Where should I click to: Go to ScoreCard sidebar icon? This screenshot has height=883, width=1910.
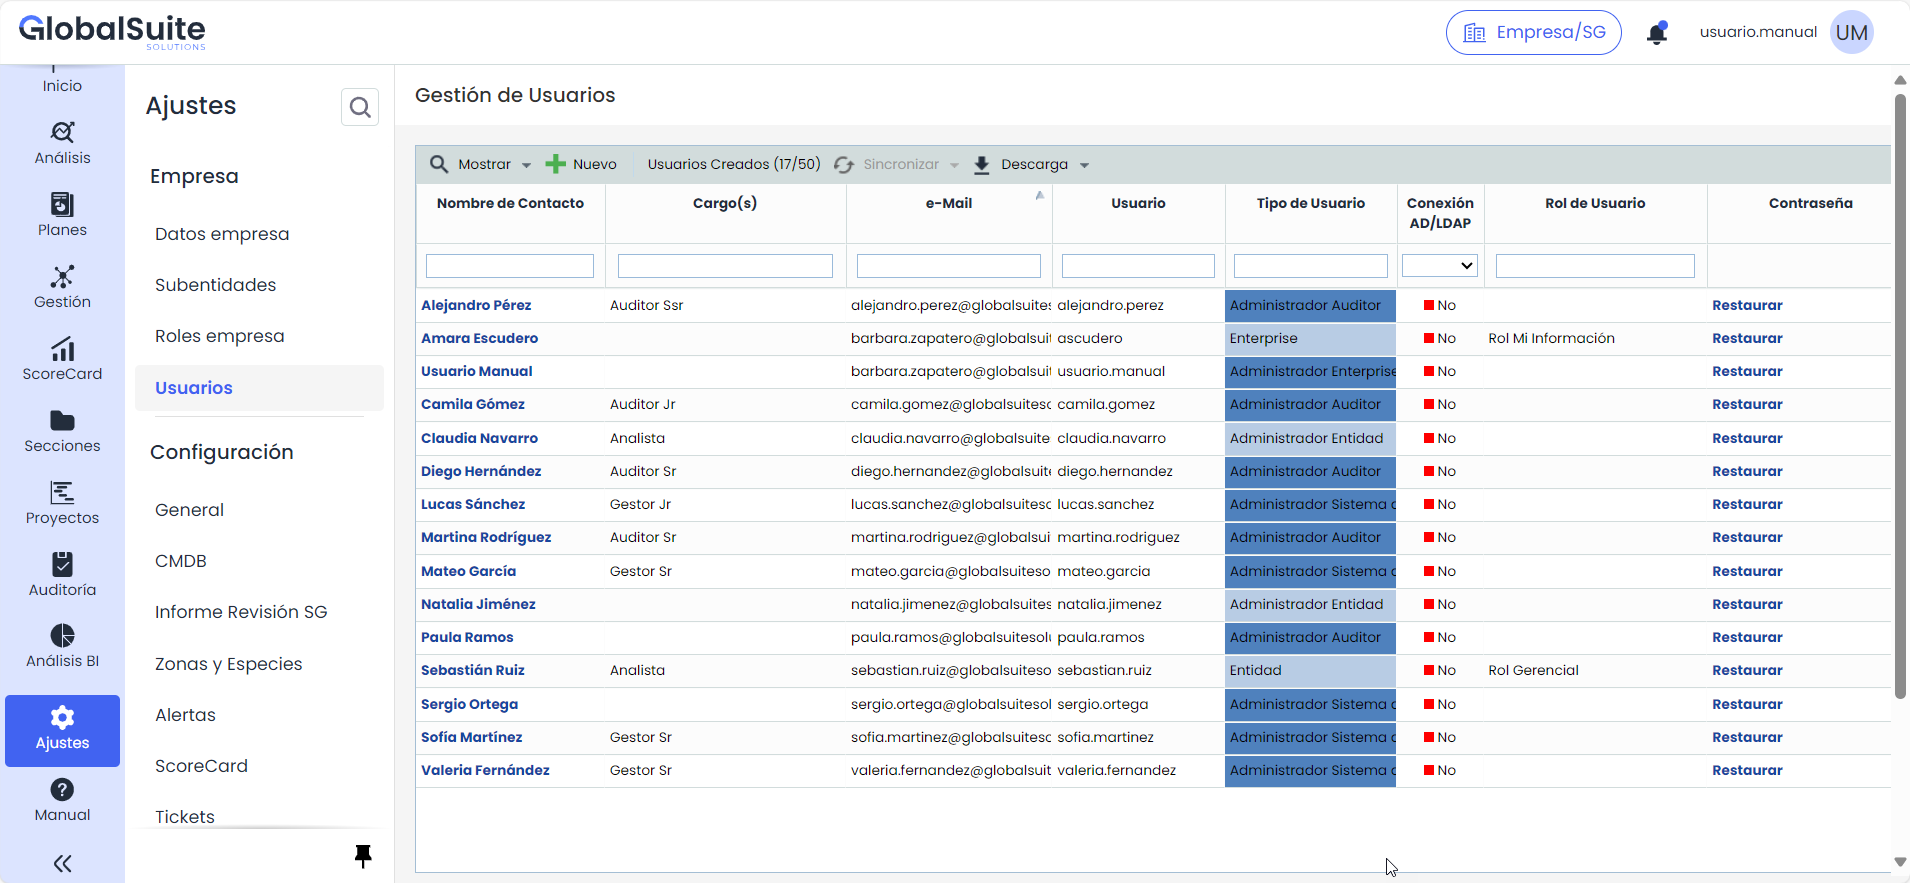pos(62,359)
